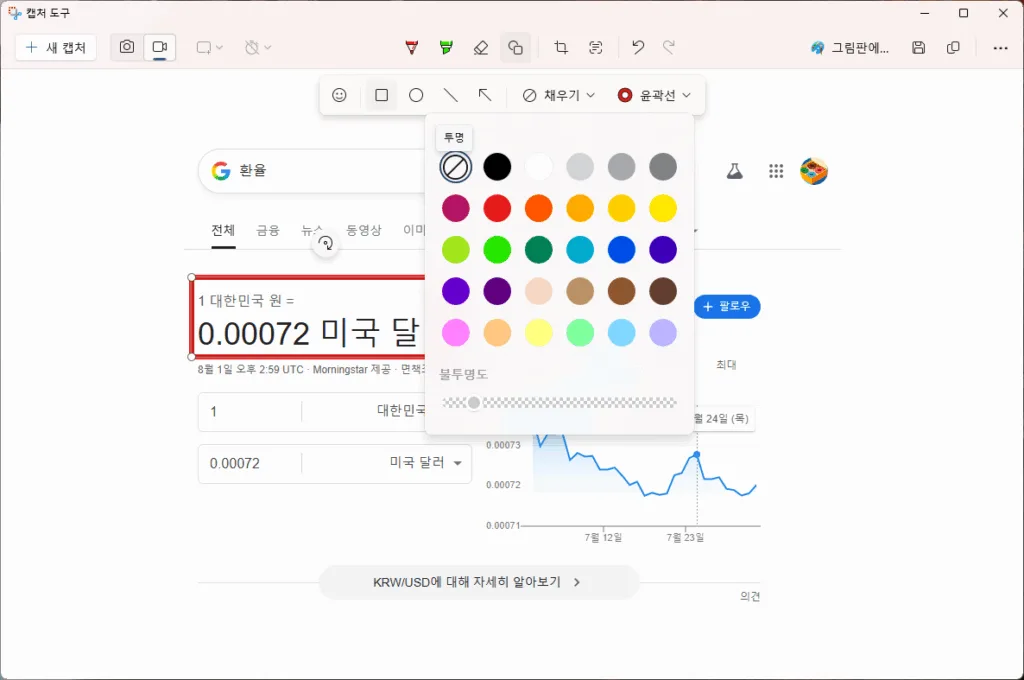This screenshot has width=1024, height=680.
Task: Select the circle shape
Action: pyautogui.click(x=416, y=95)
